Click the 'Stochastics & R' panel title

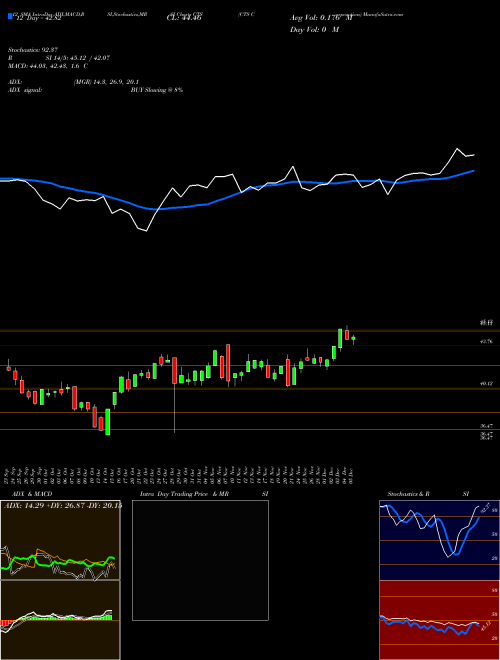[409, 494]
